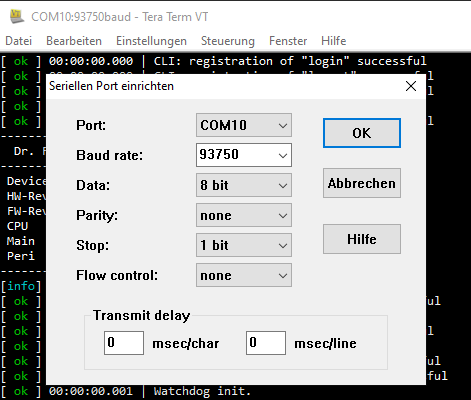Click the Abbrechen button

362,183
